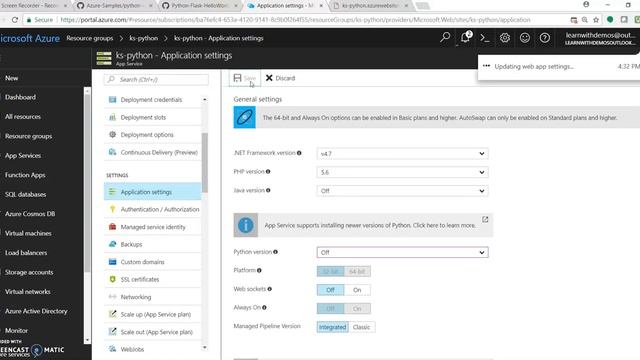
Task: Set Platform to 64-bit
Action: coord(357,271)
